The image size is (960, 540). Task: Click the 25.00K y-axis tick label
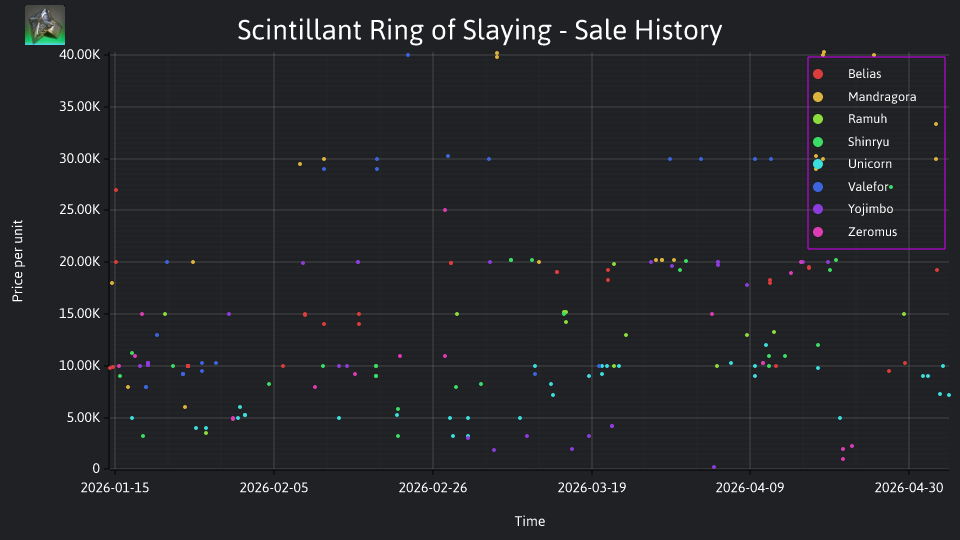point(80,210)
